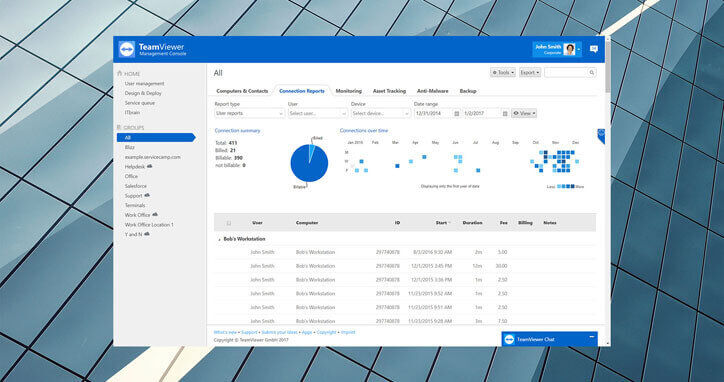Screen dimensions: 724x382
Task: Tick the select-all checkbox in table header
Action: [x=229, y=223]
